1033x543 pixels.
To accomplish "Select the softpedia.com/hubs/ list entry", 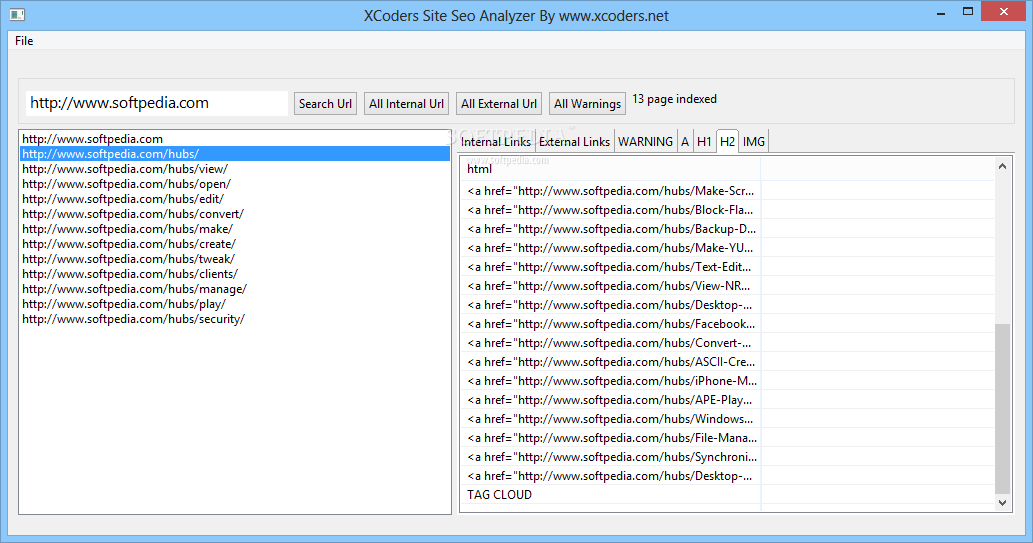I will [x=235, y=154].
